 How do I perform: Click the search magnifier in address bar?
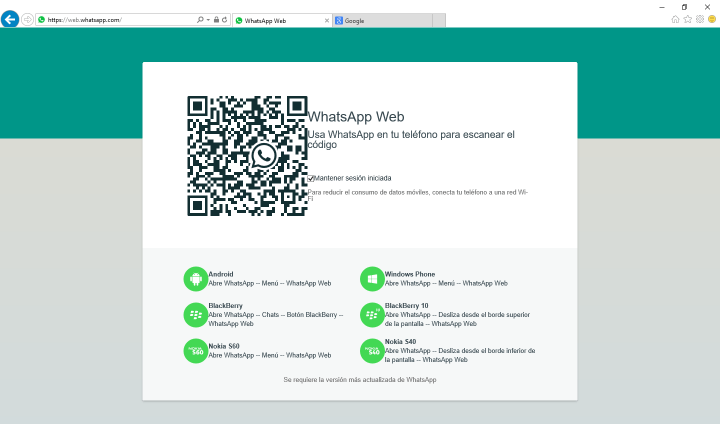pyautogui.click(x=200, y=20)
